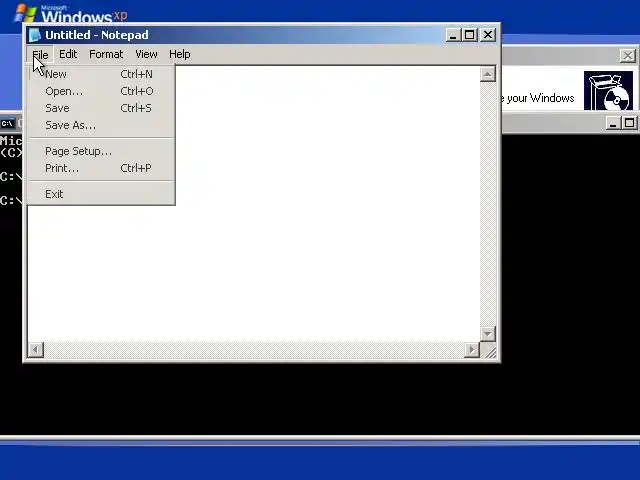This screenshot has height=480, width=640.
Task: Minimize the Notepad window
Action: point(452,35)
